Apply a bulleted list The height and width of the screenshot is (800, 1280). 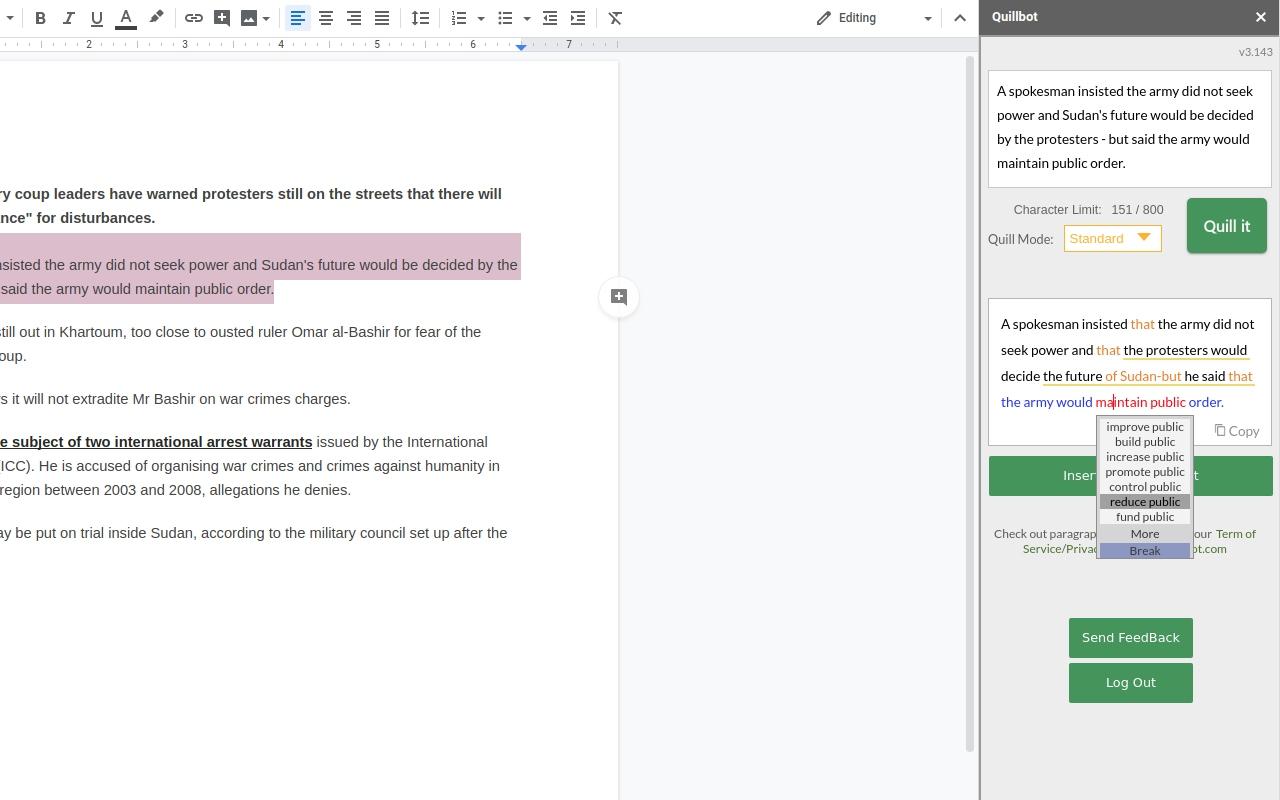coord(505,18)
